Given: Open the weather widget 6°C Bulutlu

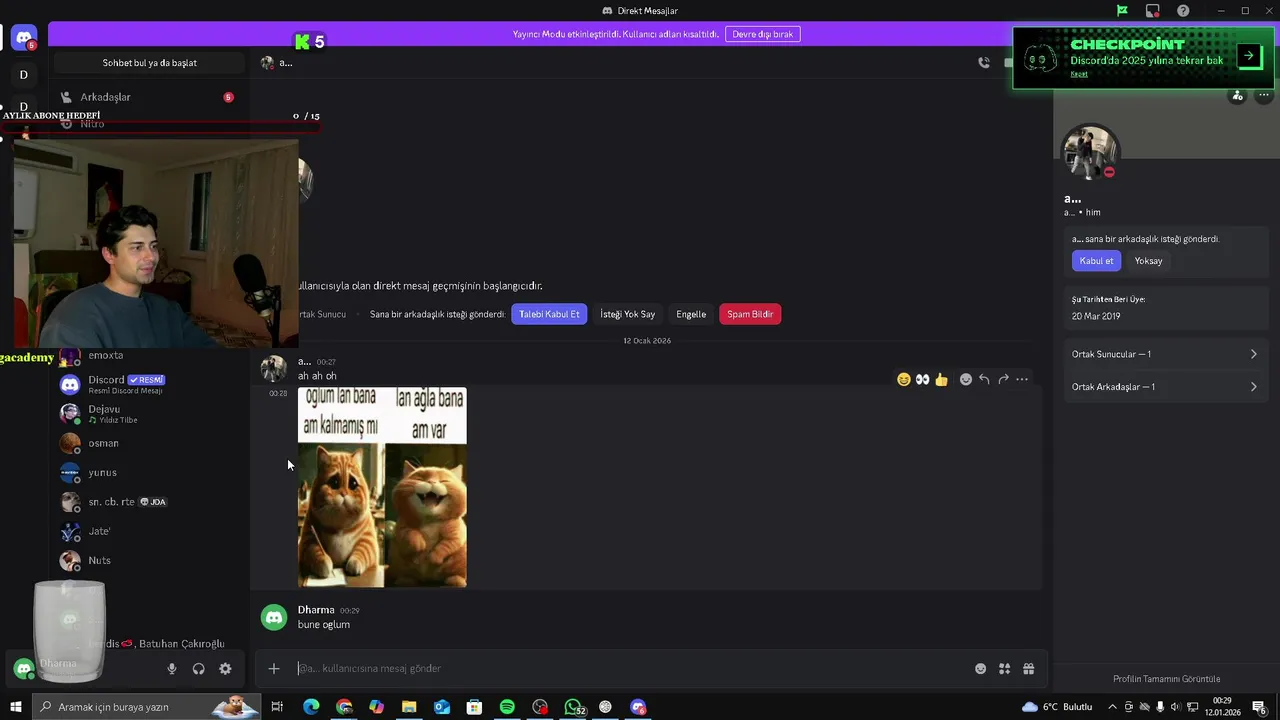Looking at the screenshot, I should (x=1056, y=707).
